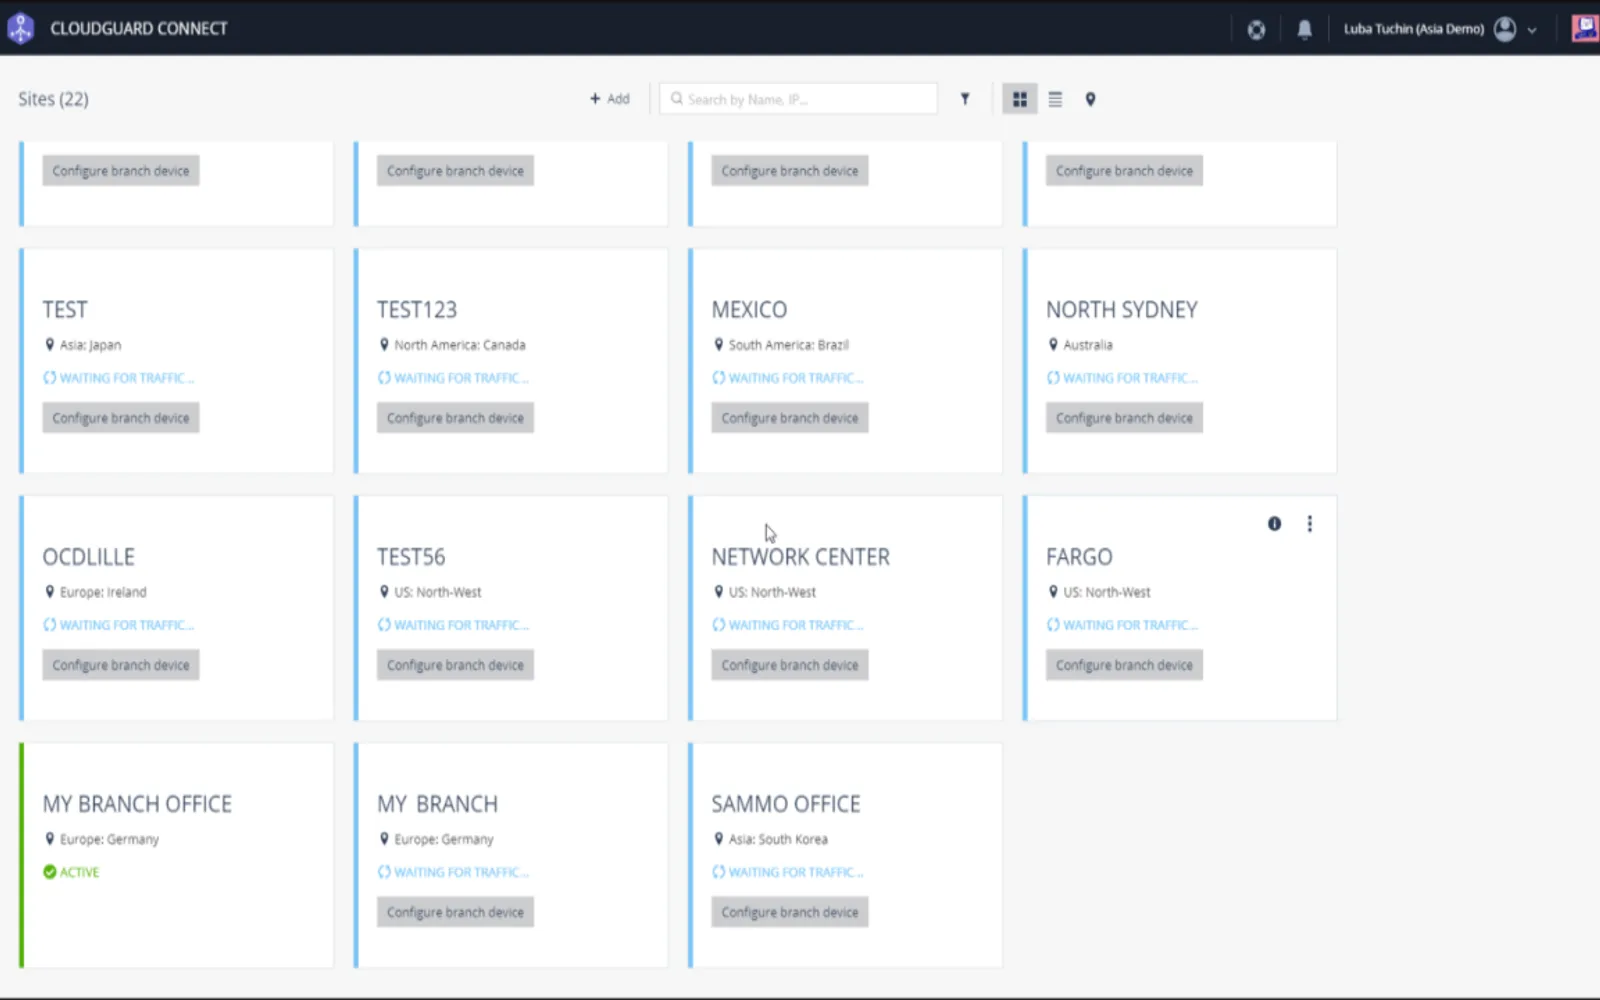Configure branch device for MY BRANCH
Image resolution: width=1600 pixels, height=1000 pixels.
(x=455, y=912)
